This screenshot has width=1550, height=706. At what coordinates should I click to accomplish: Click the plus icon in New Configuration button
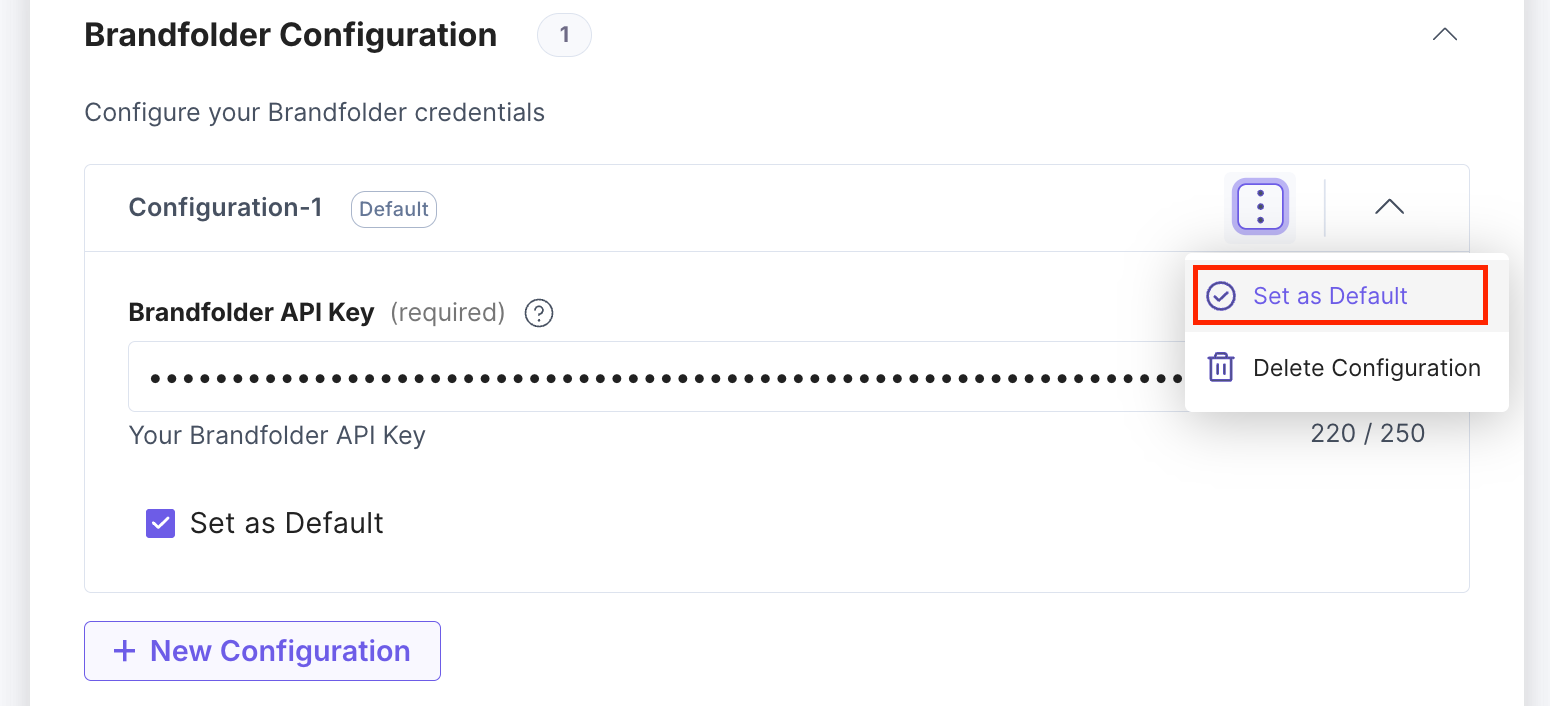coord(123,651)
